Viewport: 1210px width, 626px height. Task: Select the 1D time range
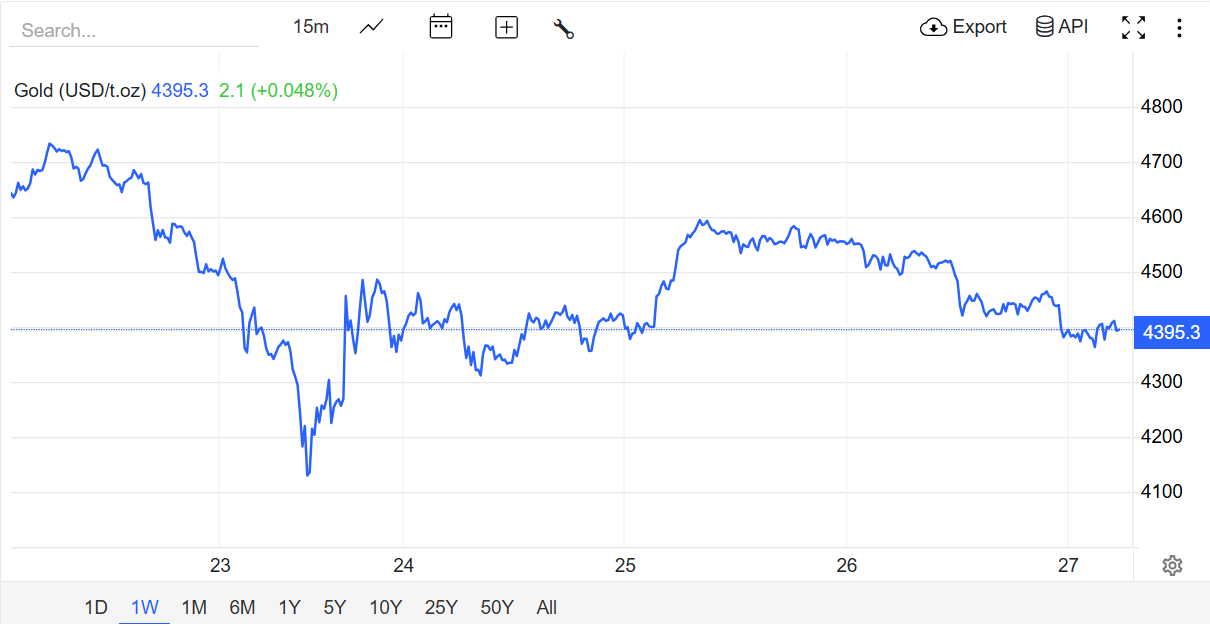coord(96,607)
